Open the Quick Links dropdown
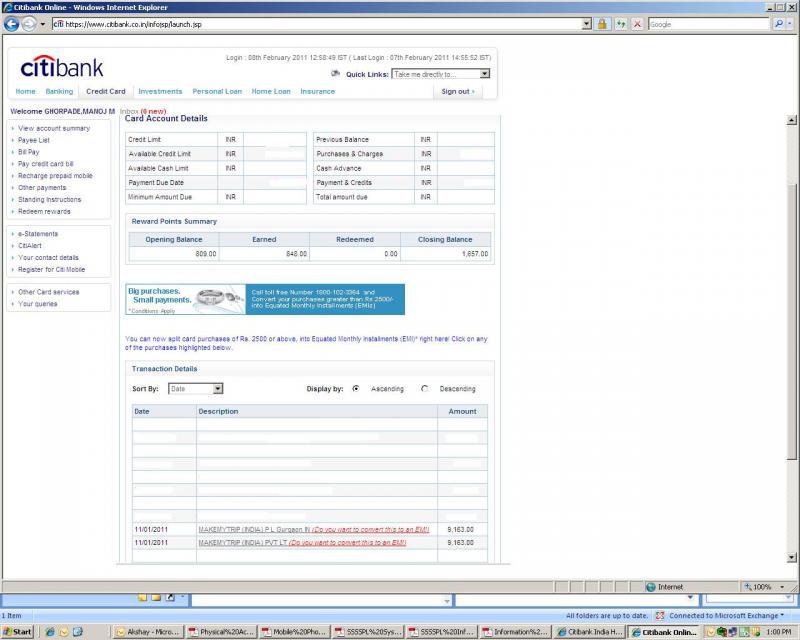Viewport: 800px width, 640px height. click(440, 74)
